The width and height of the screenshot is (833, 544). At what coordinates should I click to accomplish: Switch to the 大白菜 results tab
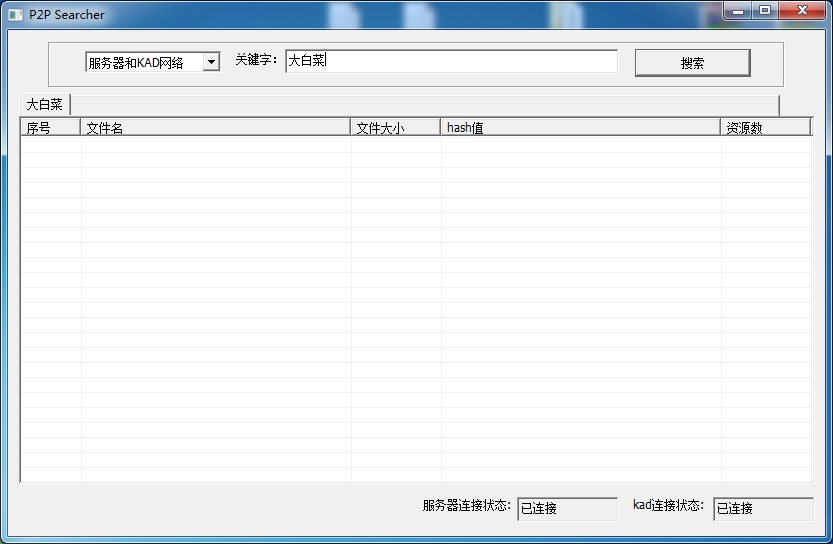point(45,104)
